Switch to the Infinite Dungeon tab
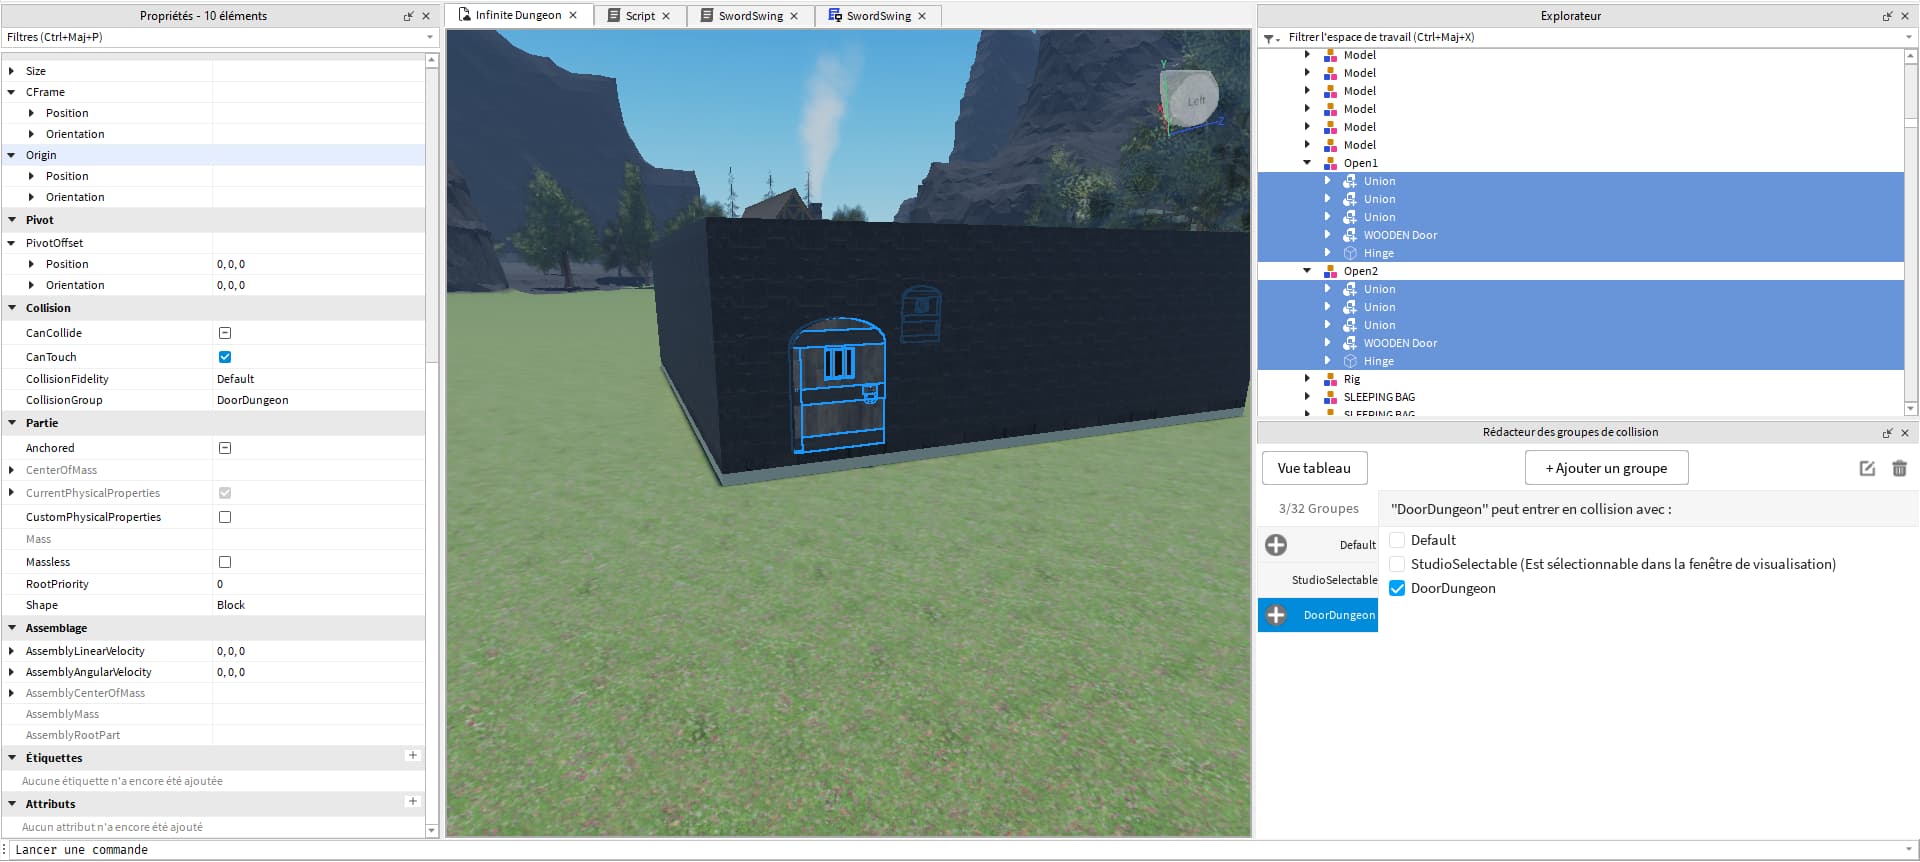Viewport: 1920px width, 862px height. (518, 15)
